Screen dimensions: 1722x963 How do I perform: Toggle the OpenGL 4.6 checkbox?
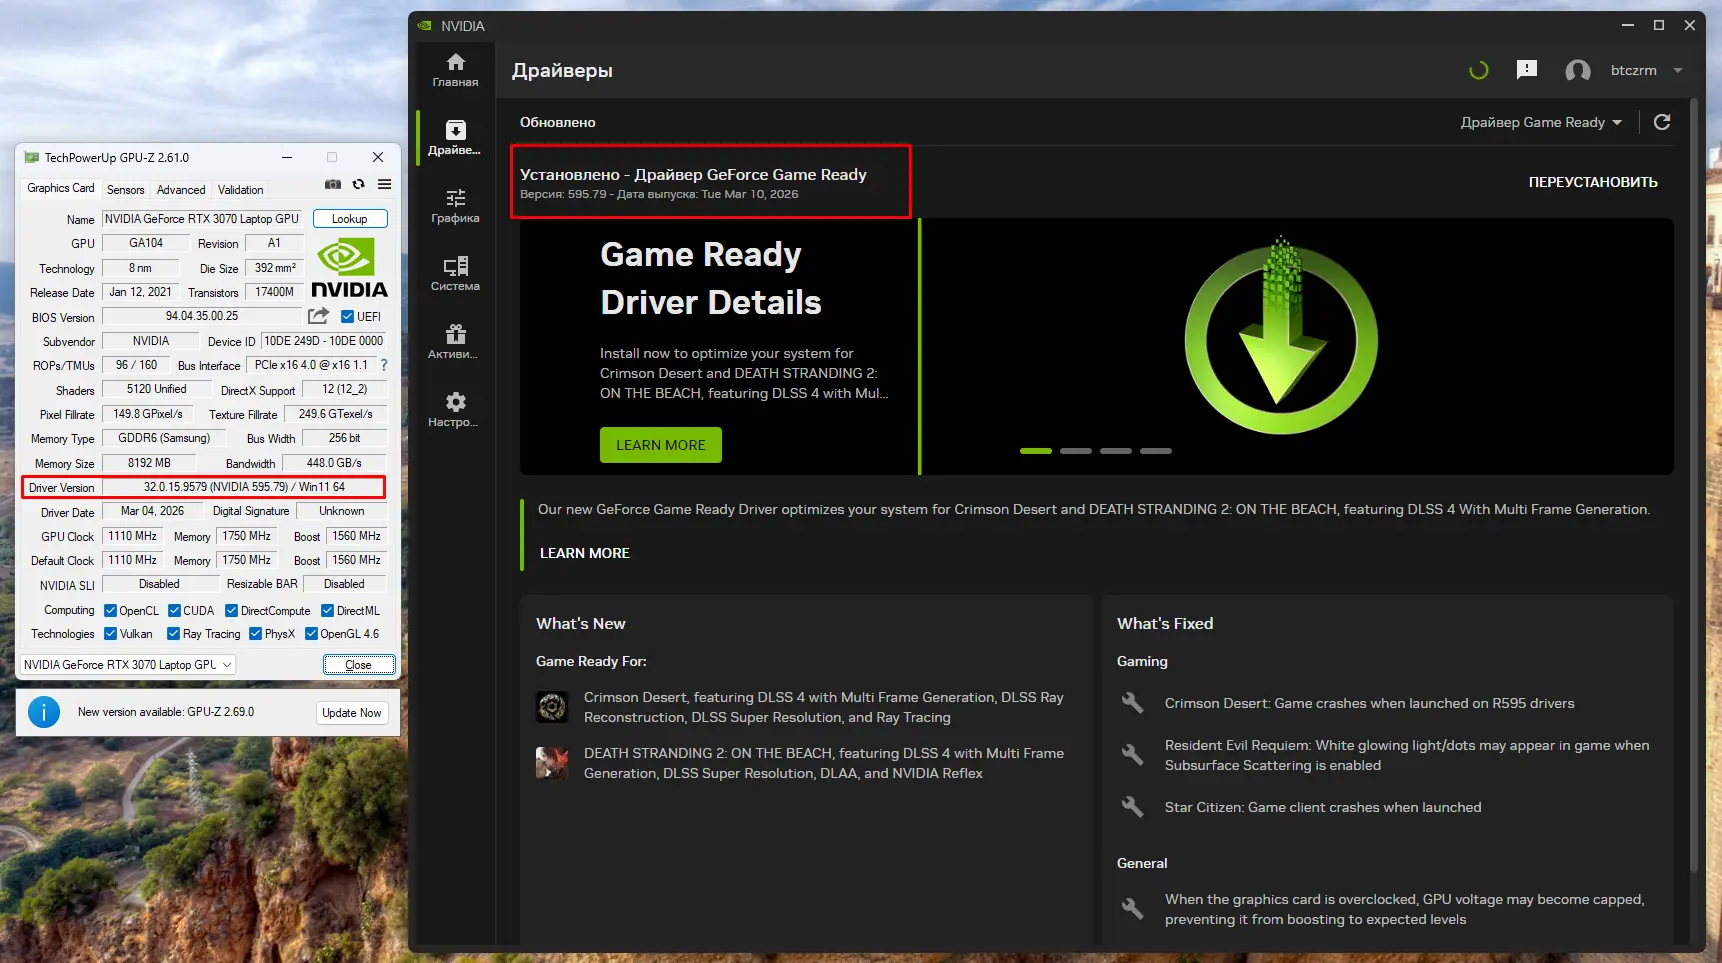click(312, 634)
